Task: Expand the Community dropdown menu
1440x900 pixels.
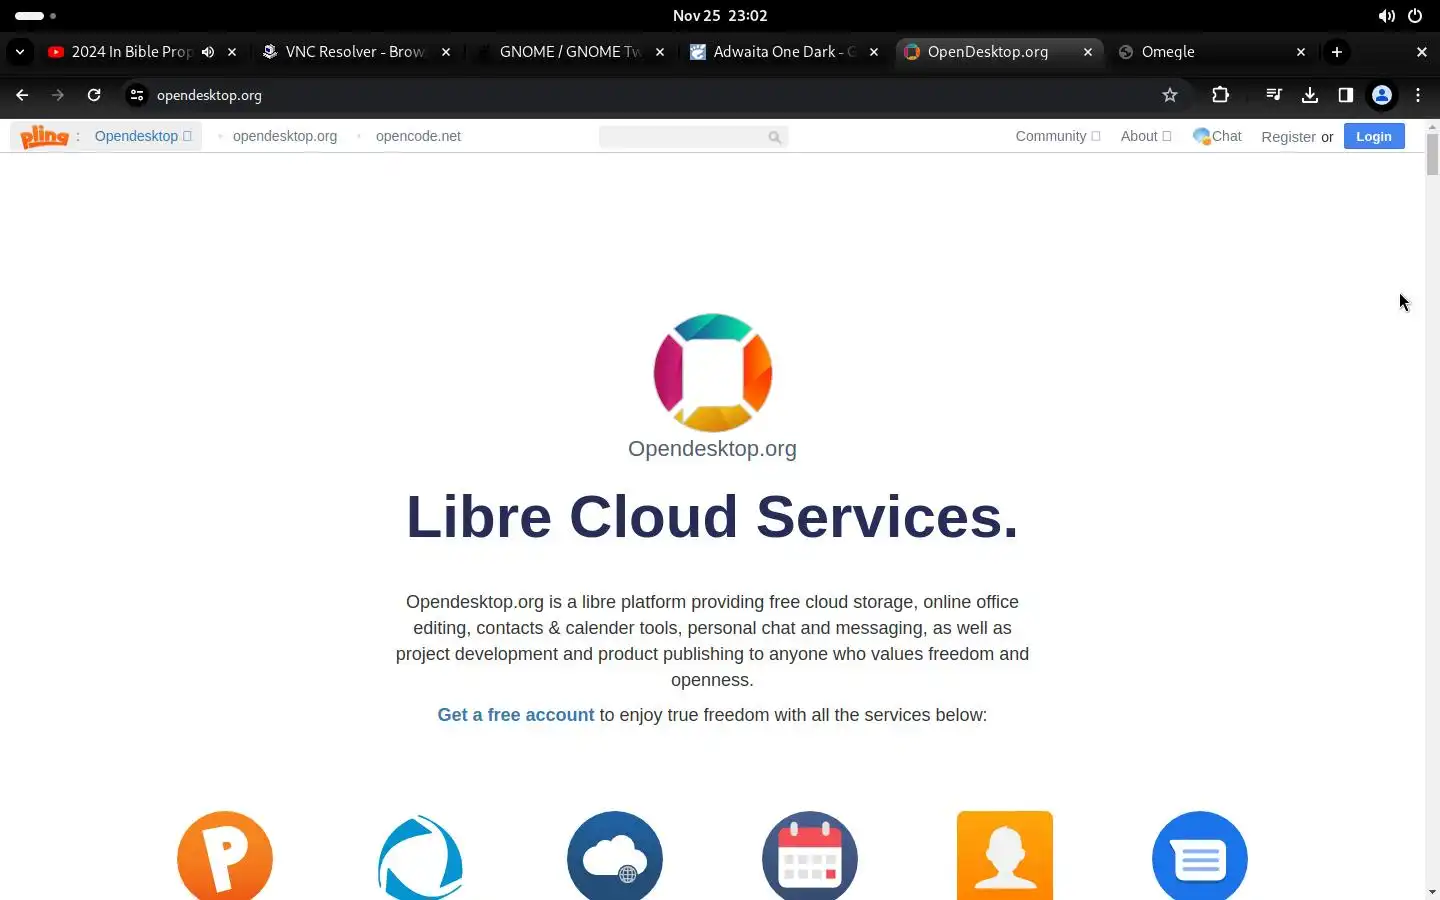Action: tap(1058, 136)
